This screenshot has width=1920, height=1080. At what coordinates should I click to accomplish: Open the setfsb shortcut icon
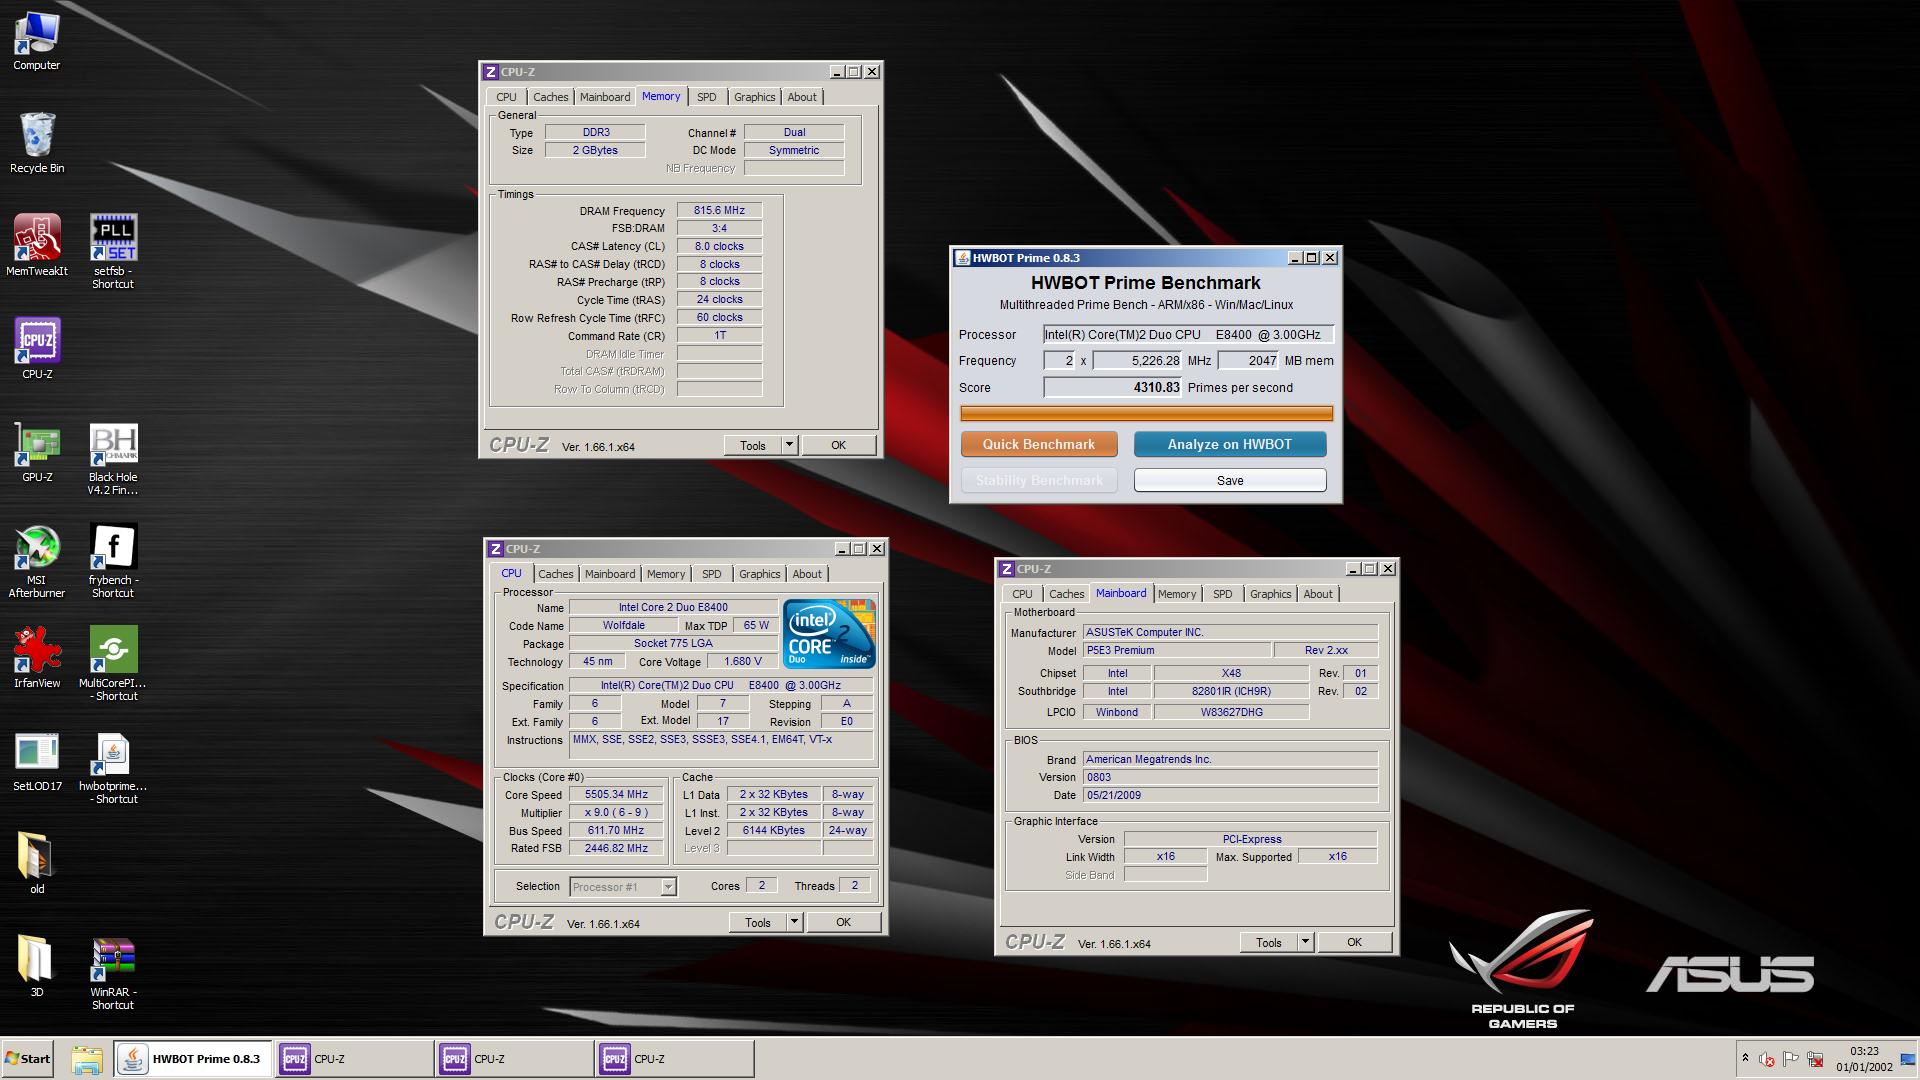[113, 252]
